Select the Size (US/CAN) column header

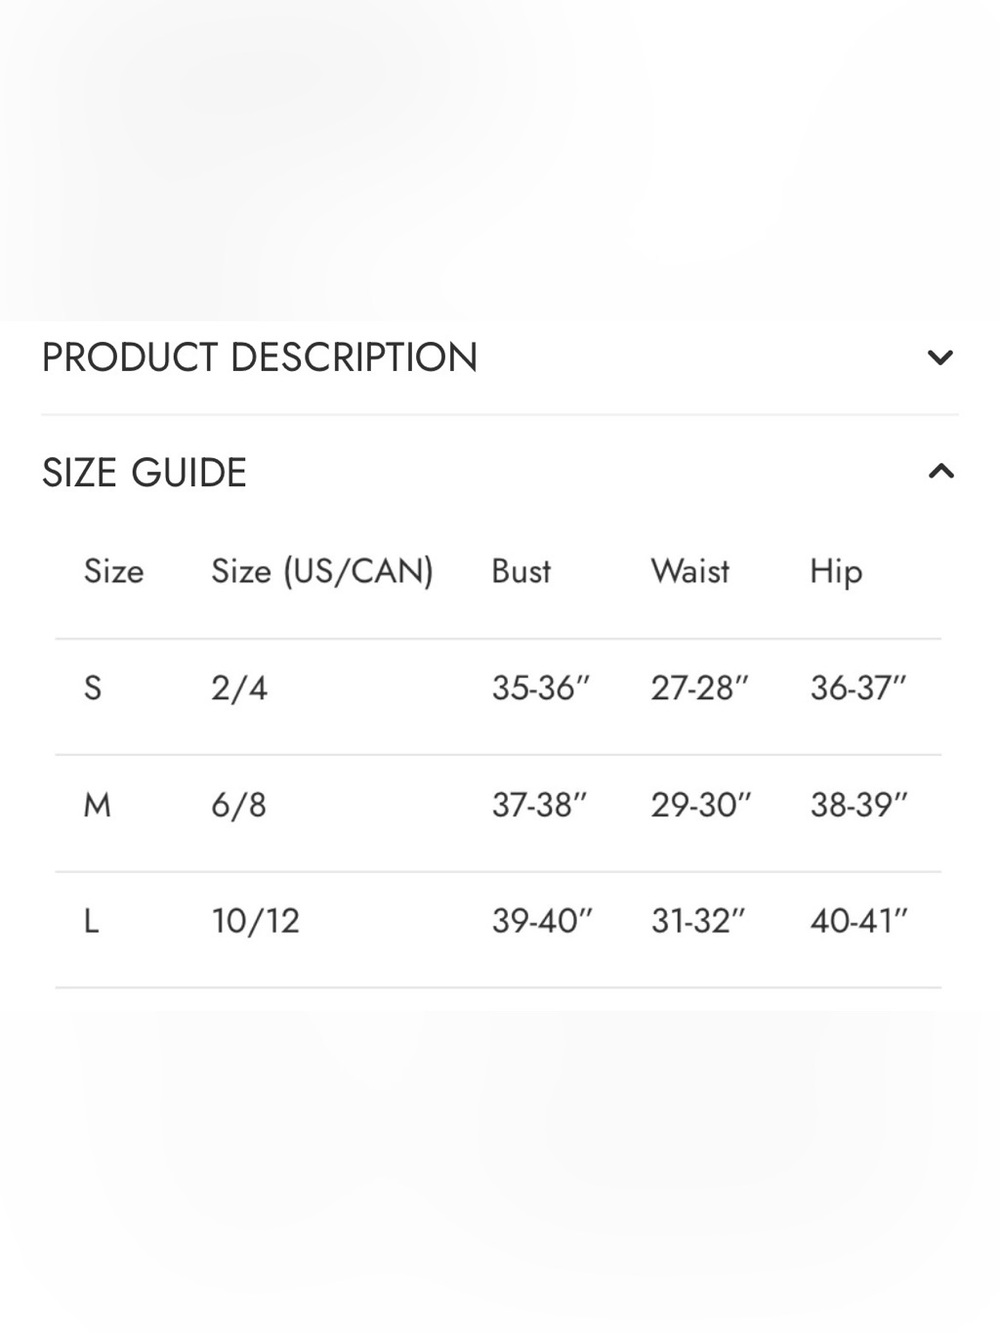[322, 571]
